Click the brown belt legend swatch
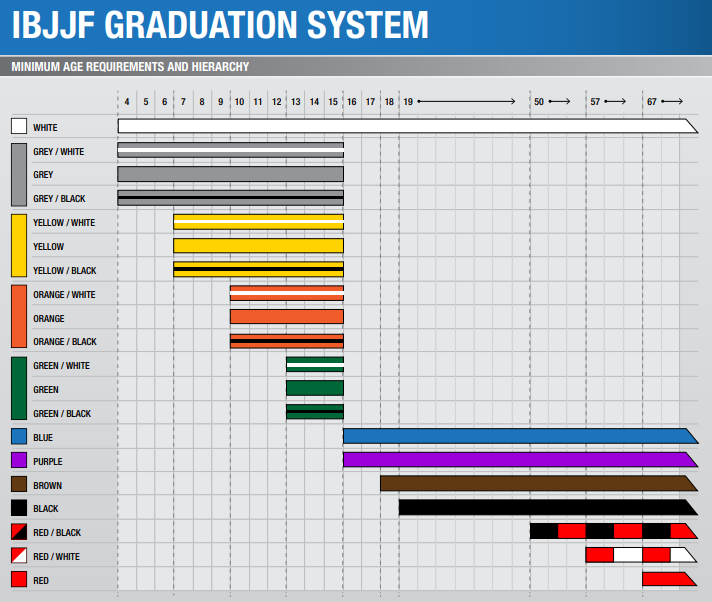 click(19, 484)
